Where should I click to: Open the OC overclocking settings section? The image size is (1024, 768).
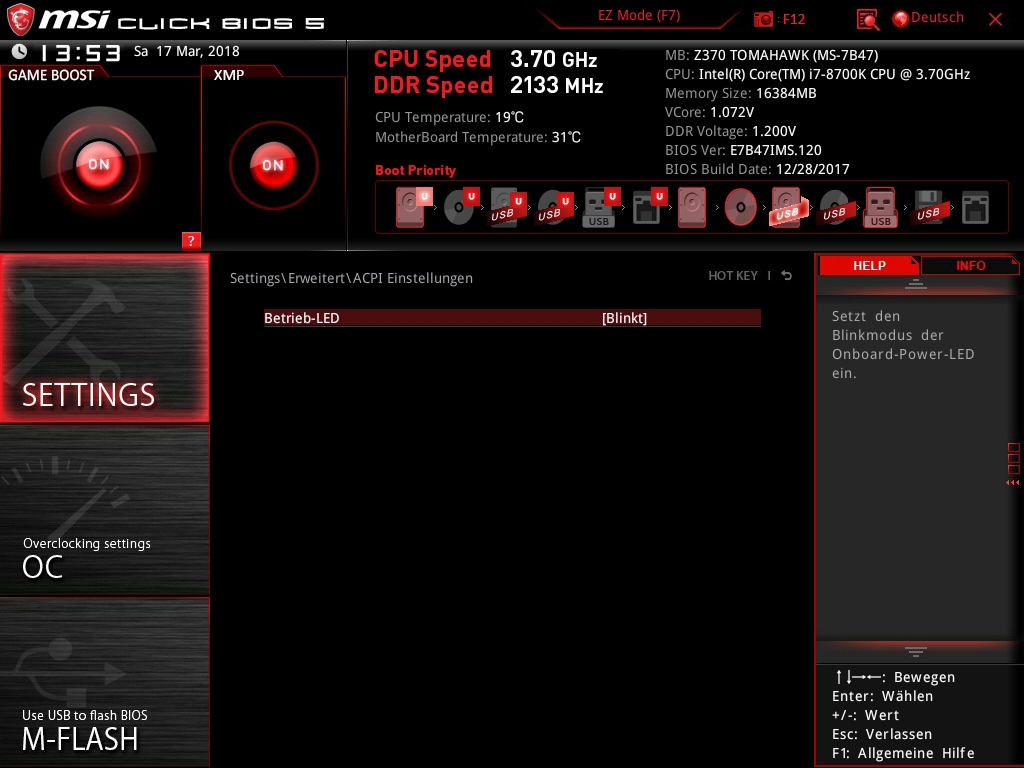click(104, 511)
